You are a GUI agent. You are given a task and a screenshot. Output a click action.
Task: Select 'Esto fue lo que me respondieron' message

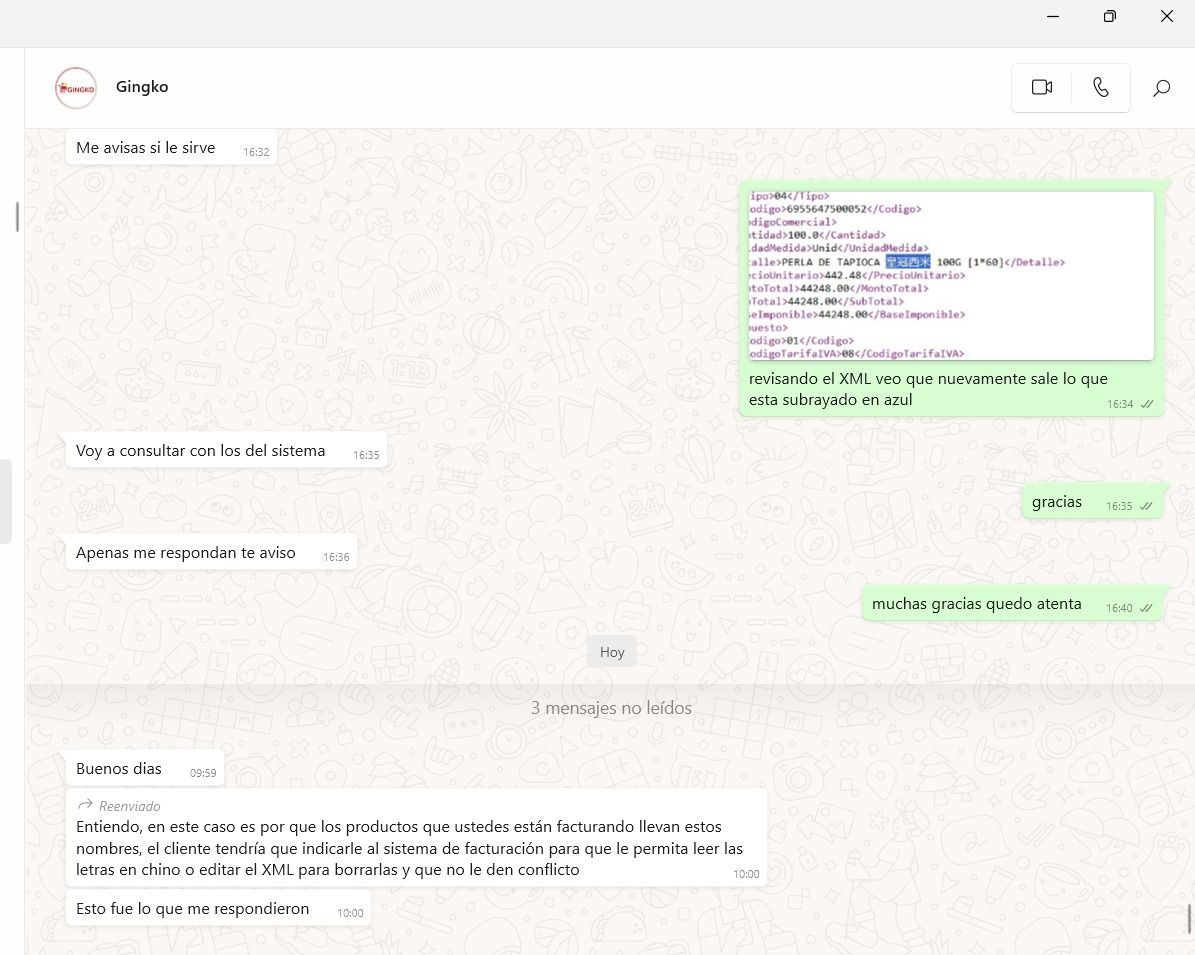[x=193, y=909]
